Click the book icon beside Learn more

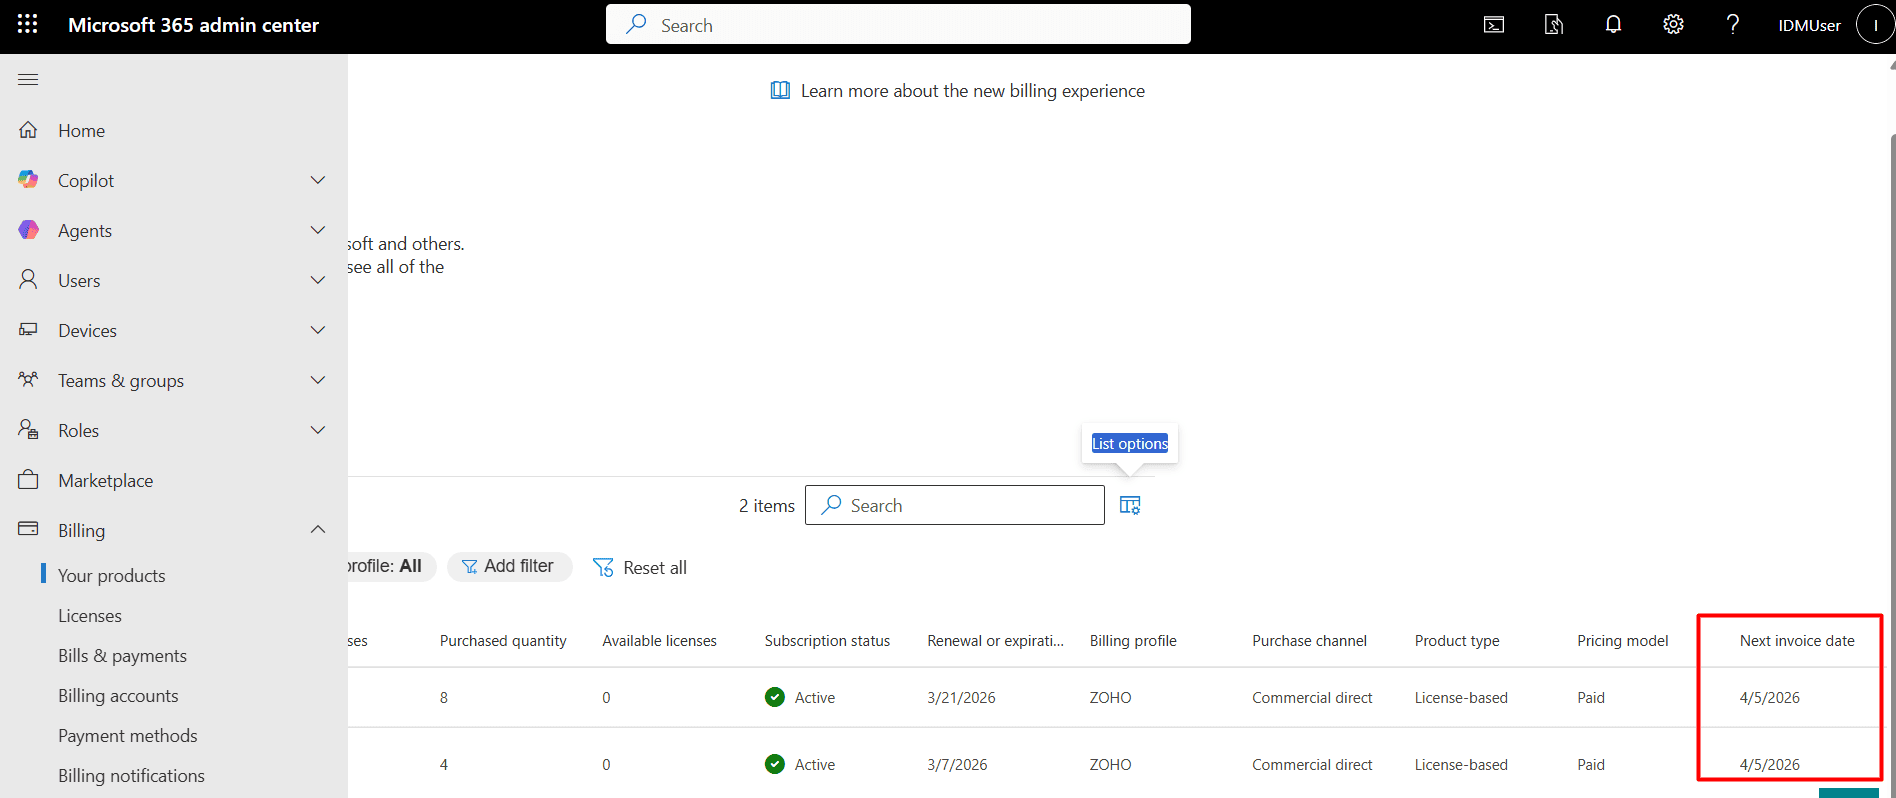click(x=780, y=91)
